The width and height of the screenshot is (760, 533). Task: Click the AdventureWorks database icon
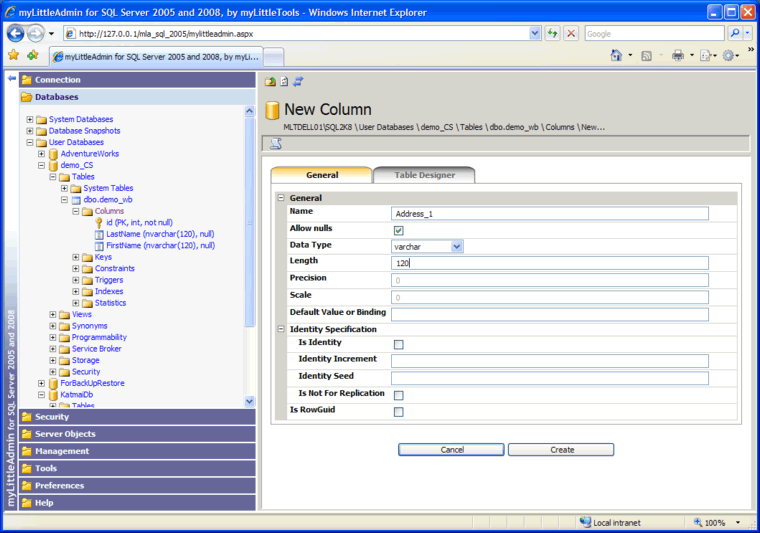53,154
